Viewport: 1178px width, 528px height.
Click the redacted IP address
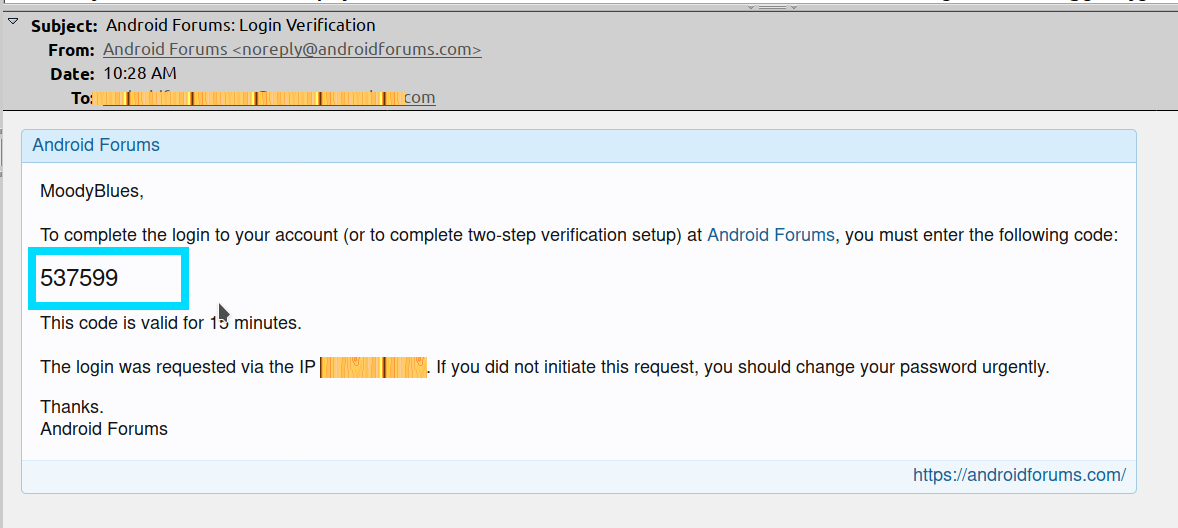coord(373,368)
